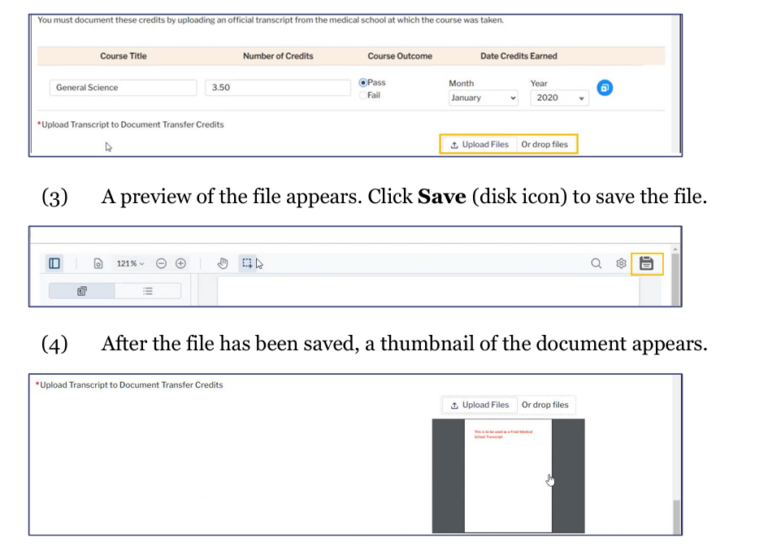Click the blue round icon beside Year
Image resolution: width=768 pixels, height=560 pixels.
tap(605, 88)
